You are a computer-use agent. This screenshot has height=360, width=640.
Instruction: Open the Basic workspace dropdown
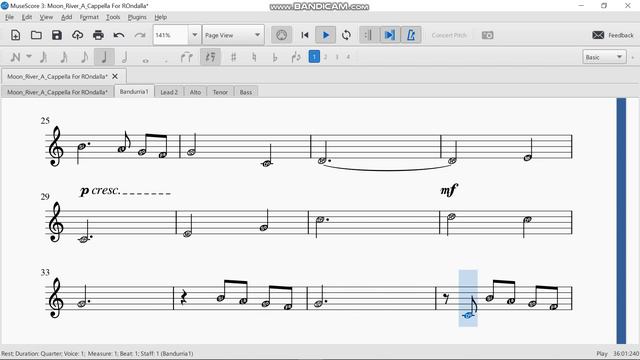coord(604,57)
